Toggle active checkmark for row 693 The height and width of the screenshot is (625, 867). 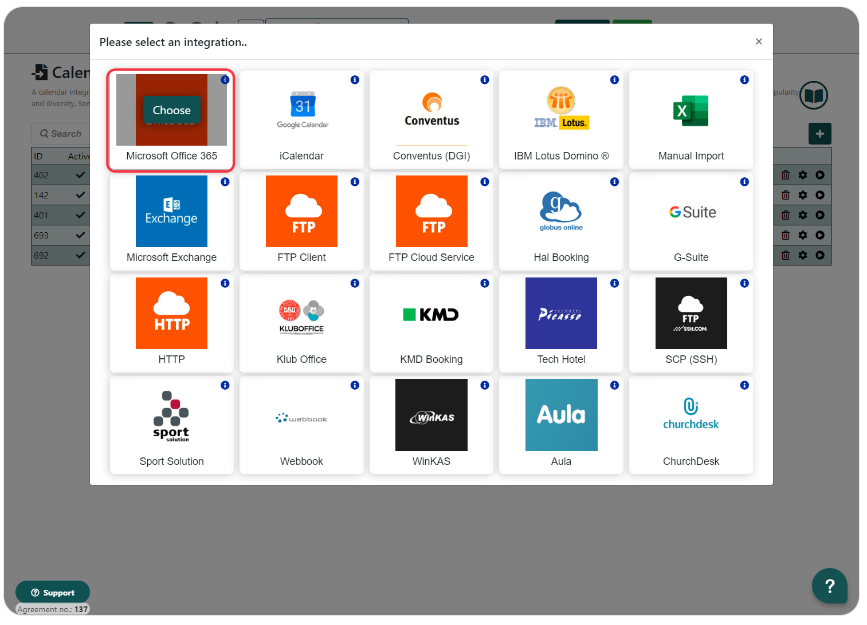point(80,235)
